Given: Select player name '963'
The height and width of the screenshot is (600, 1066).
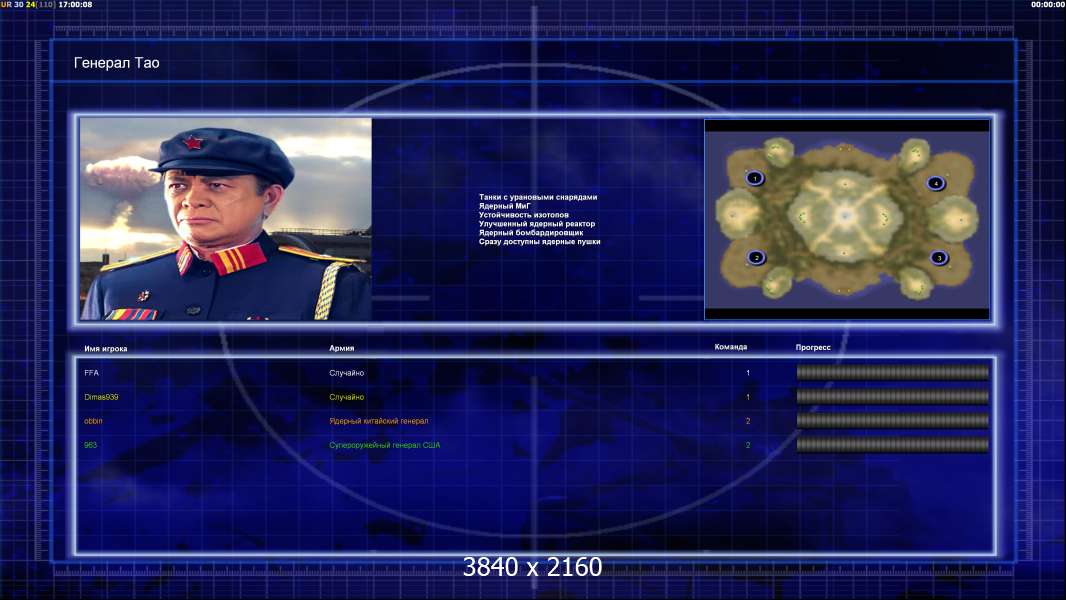Looking at the screenshot, I should coord(90,445).
